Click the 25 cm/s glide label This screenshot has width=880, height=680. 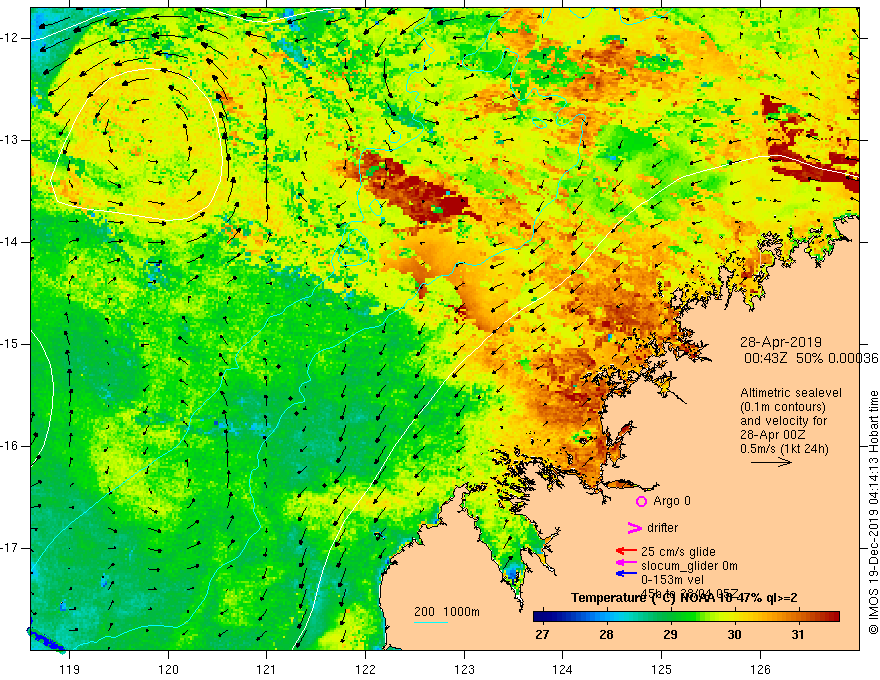[x=678, y=552]
